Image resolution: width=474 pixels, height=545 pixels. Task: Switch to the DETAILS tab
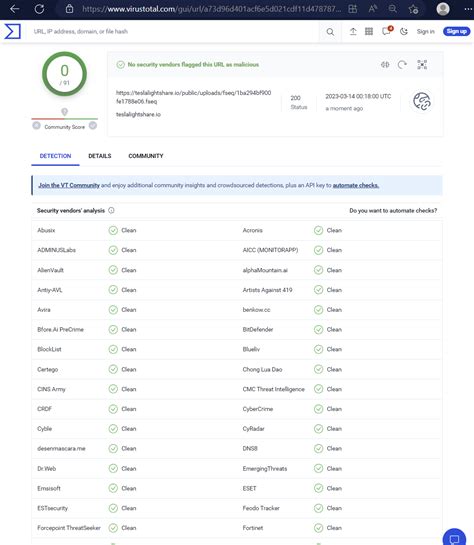[x=100, y=156]
